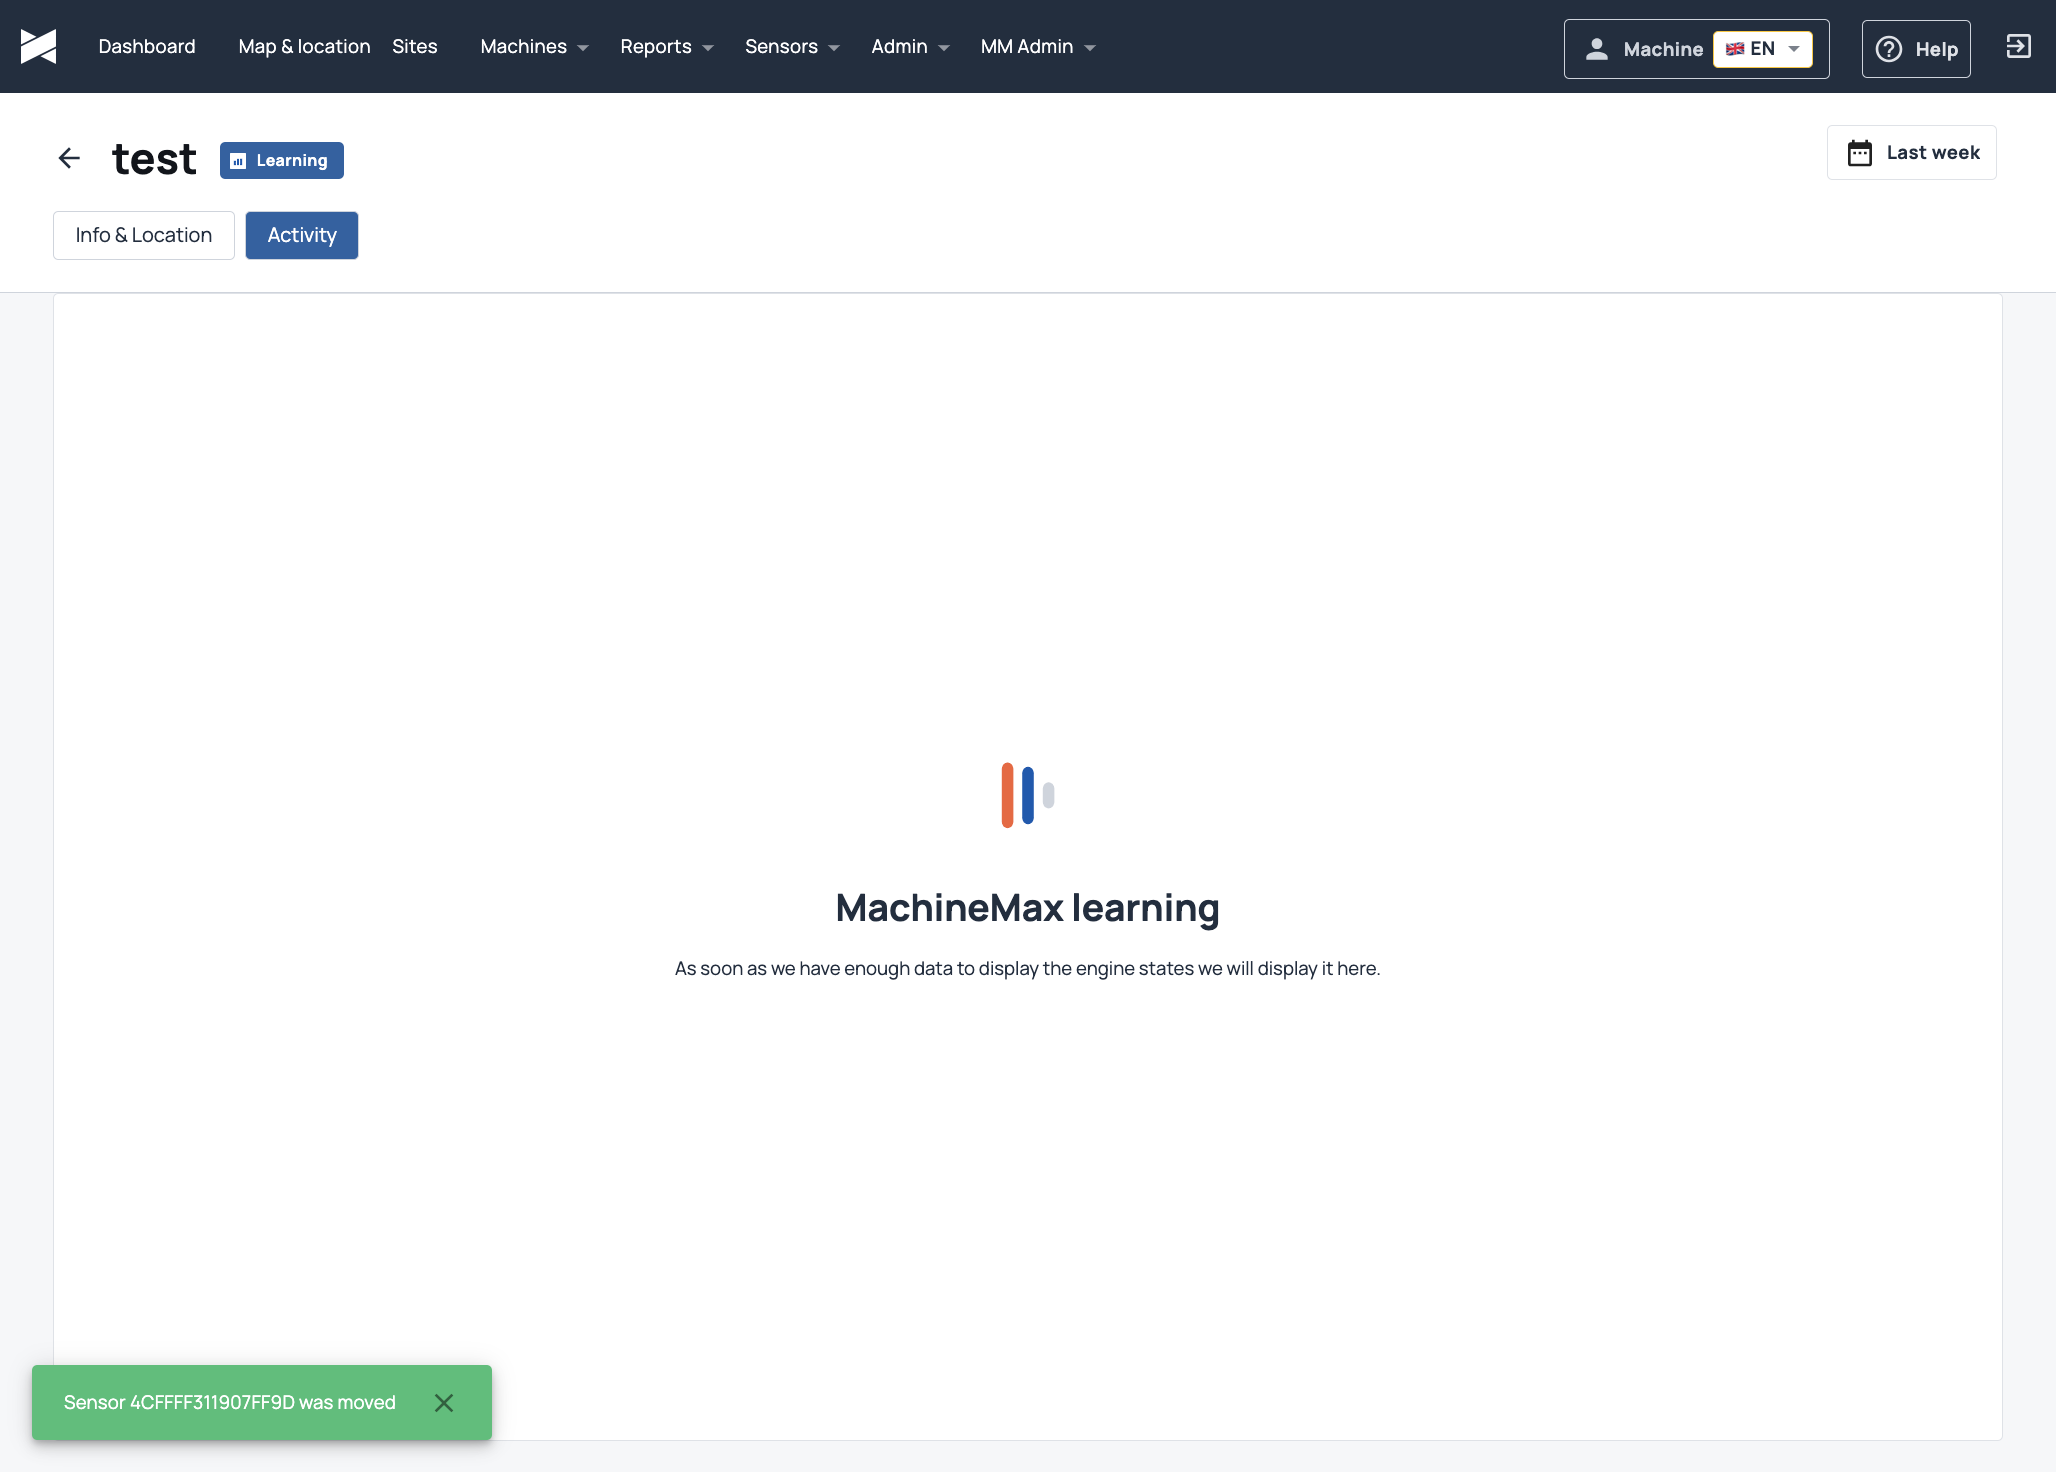2056x1472 pixels.
Task: Expand the Sensors dropdown menu
Action: click(792, 46)
